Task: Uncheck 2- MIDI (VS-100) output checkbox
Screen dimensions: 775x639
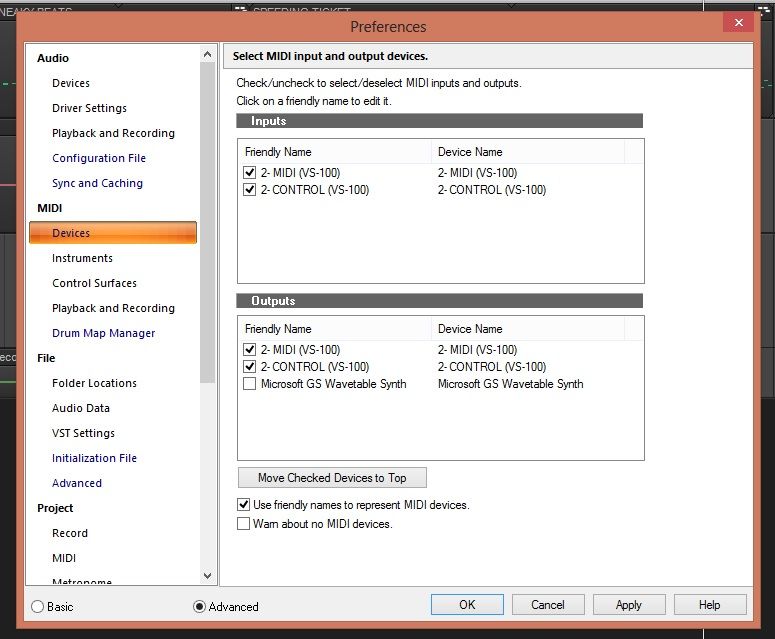Action: pos(250,350)
